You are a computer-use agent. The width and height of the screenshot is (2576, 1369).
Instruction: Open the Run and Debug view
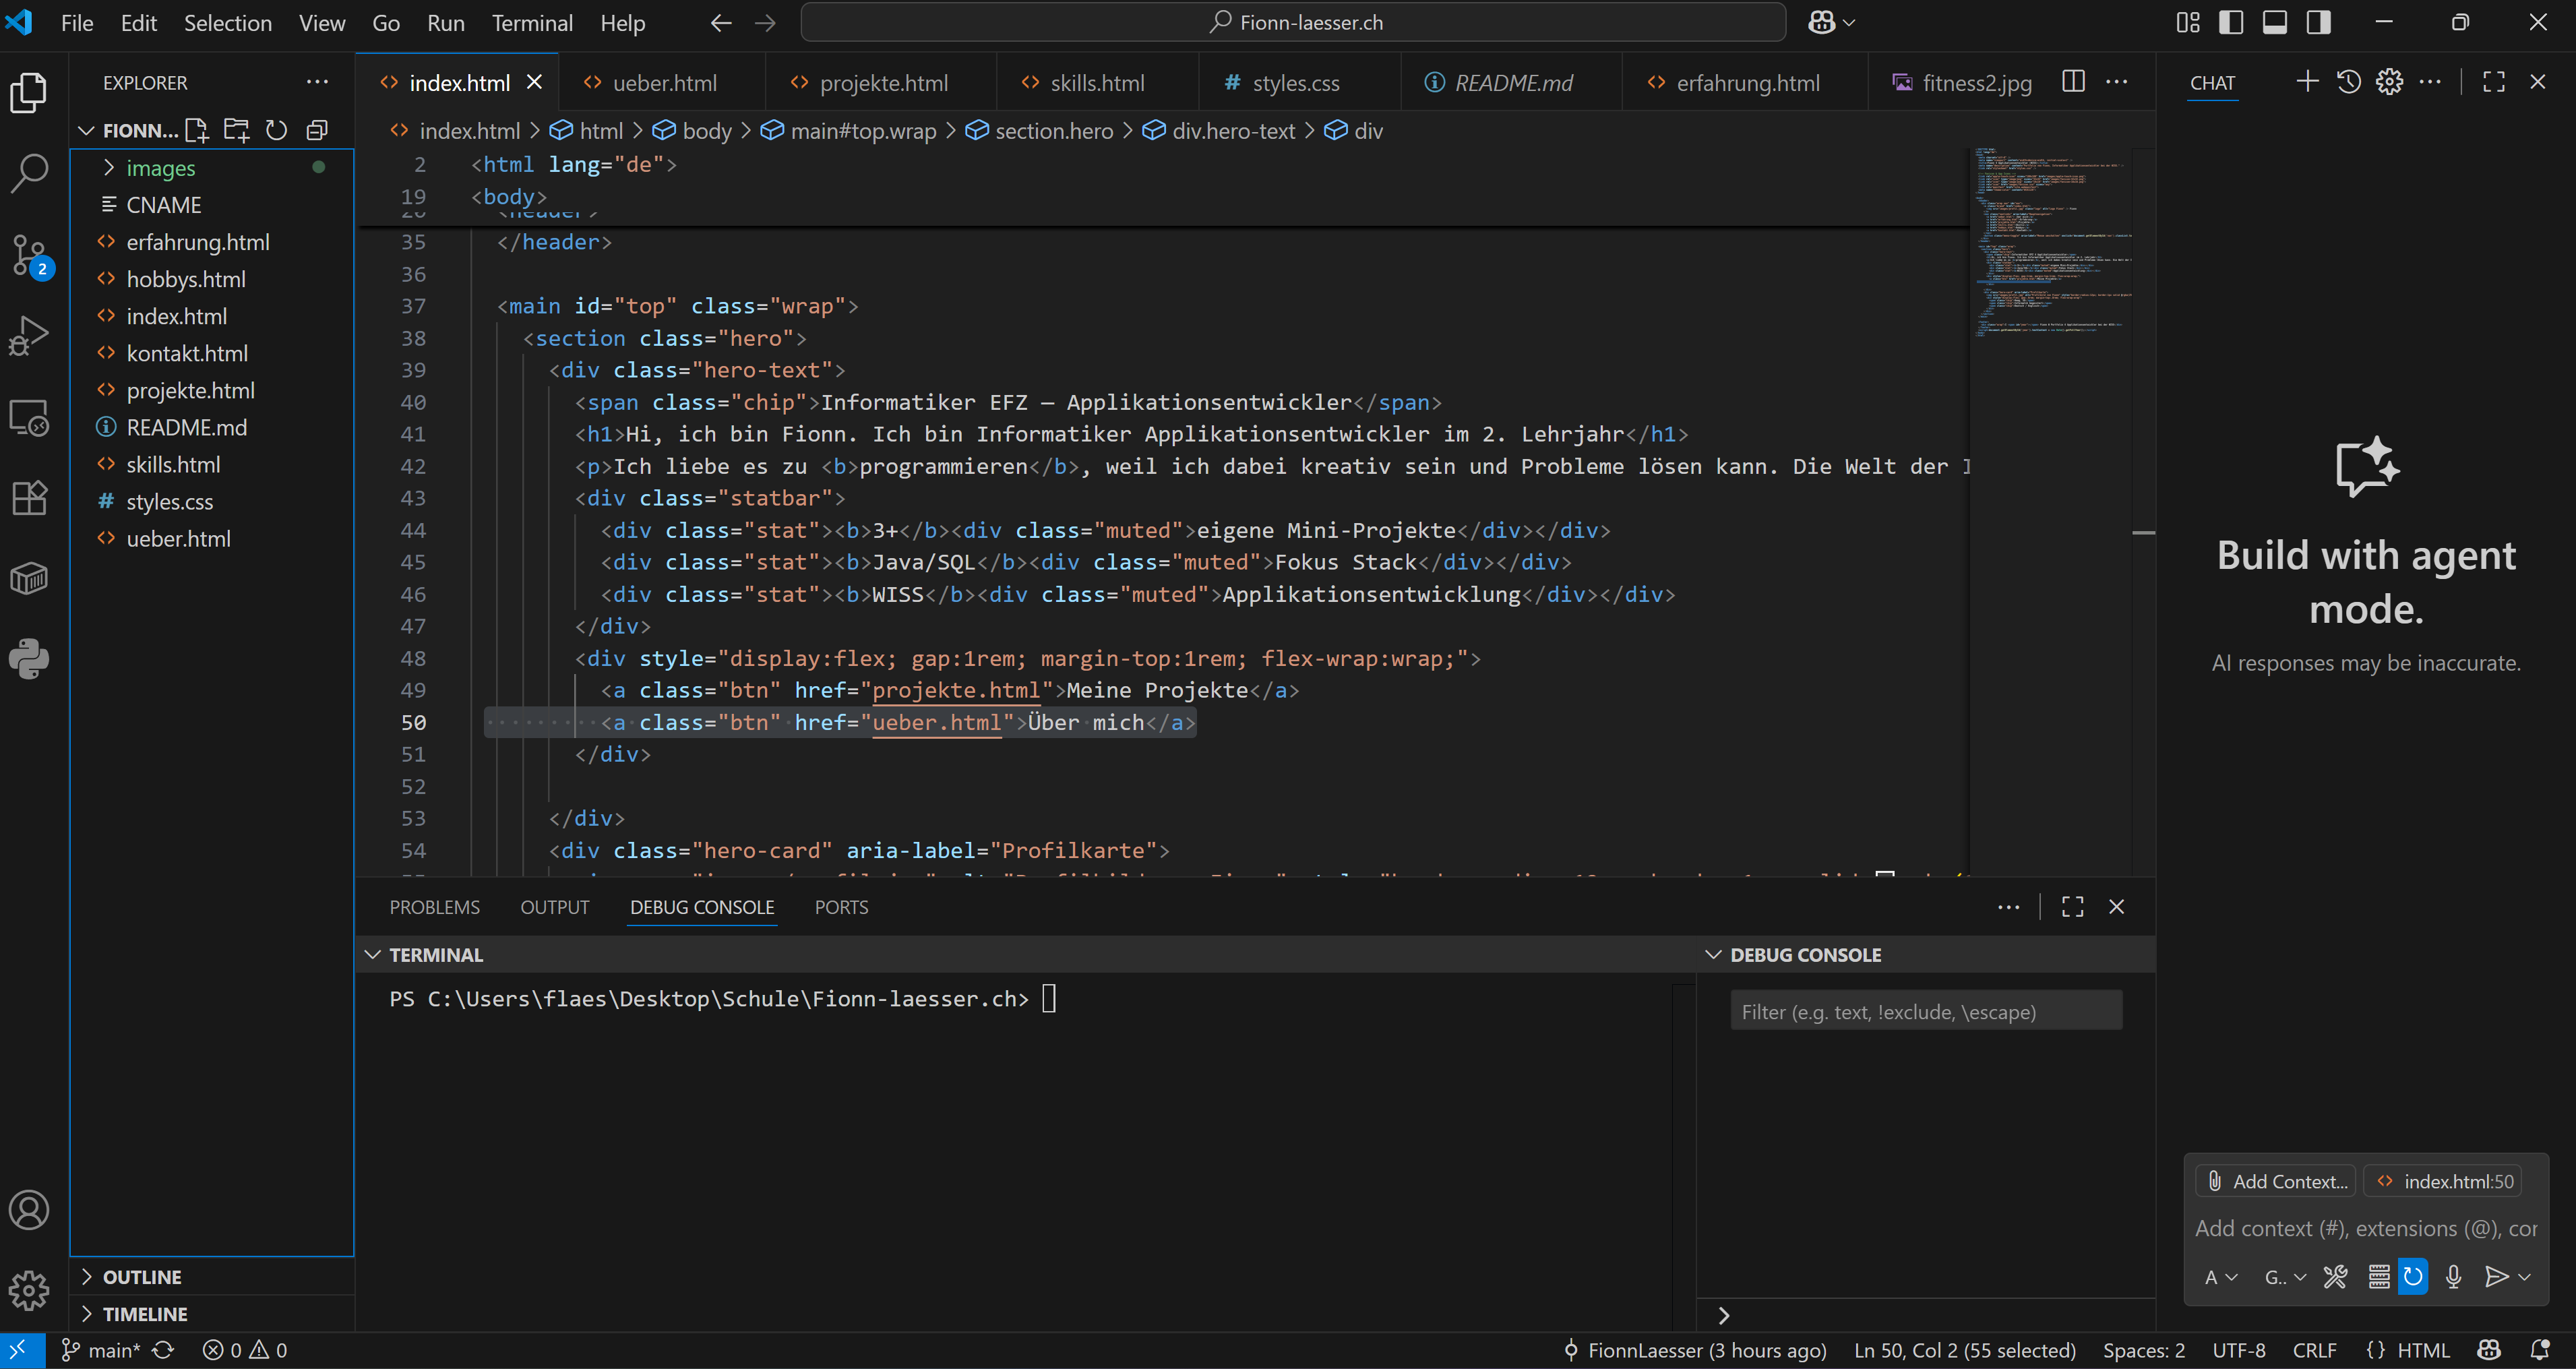pos(29,335)
